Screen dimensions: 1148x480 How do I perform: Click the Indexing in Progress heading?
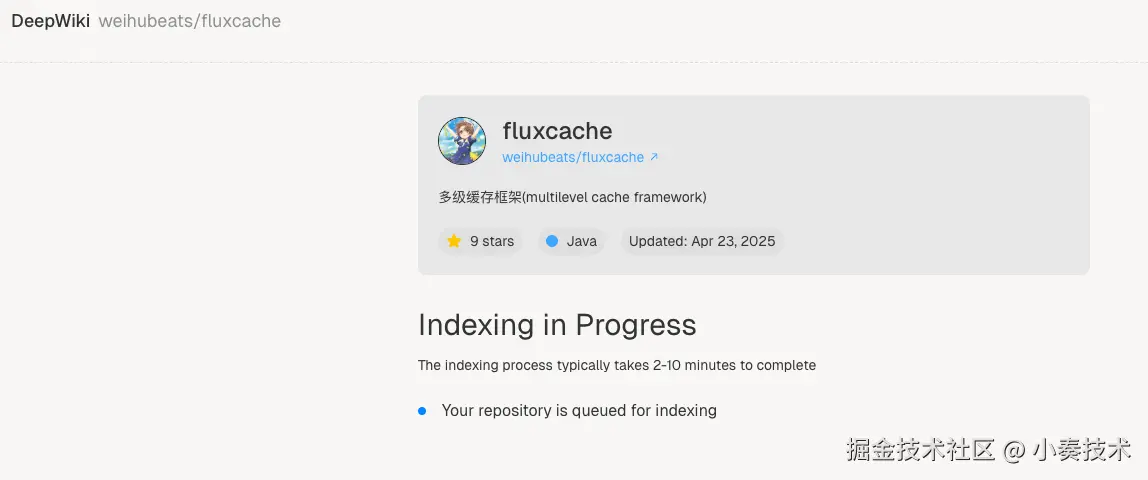557,325
